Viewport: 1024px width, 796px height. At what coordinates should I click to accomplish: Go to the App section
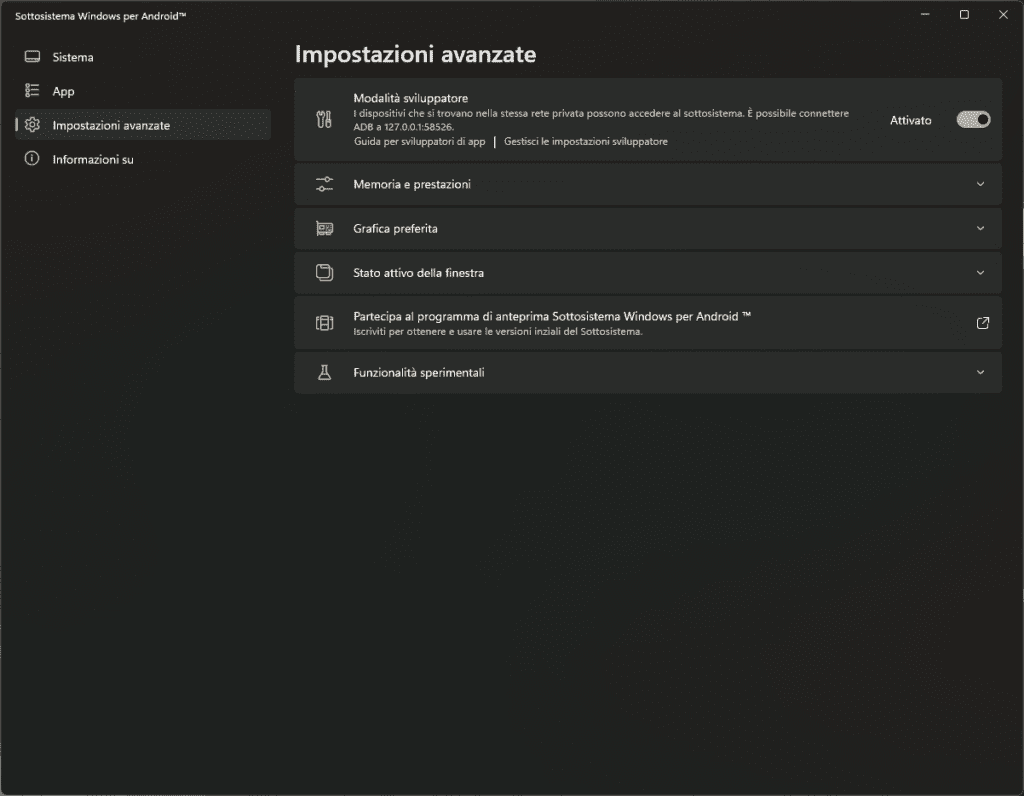pos(64,91)
